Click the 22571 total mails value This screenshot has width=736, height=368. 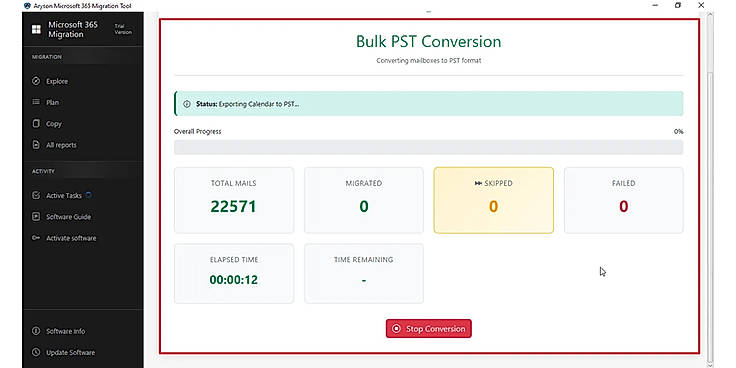[x=233, y=207]
